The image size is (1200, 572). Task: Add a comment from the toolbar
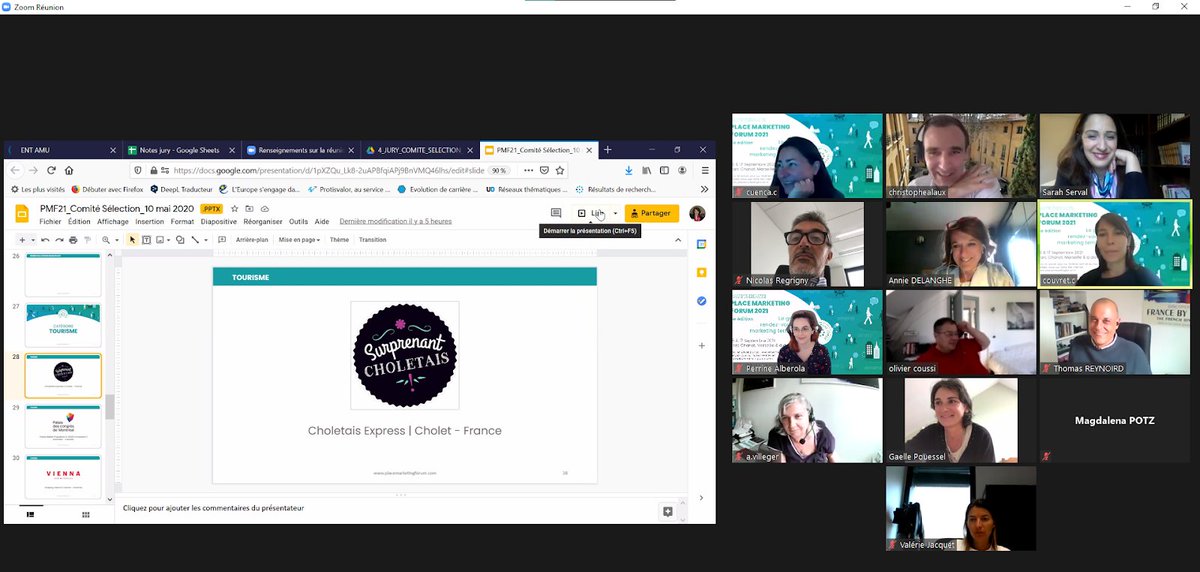click(221, 240)
